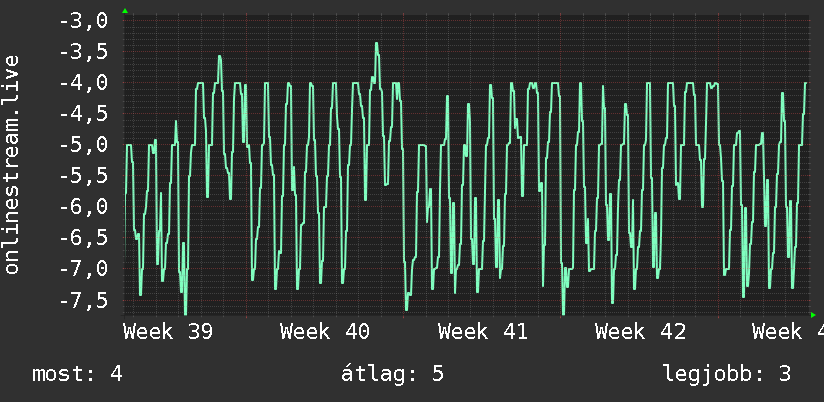Click the 'Week 40' x-axis label
The height and width of the screenshot is (402, 824).
(325, 332)
